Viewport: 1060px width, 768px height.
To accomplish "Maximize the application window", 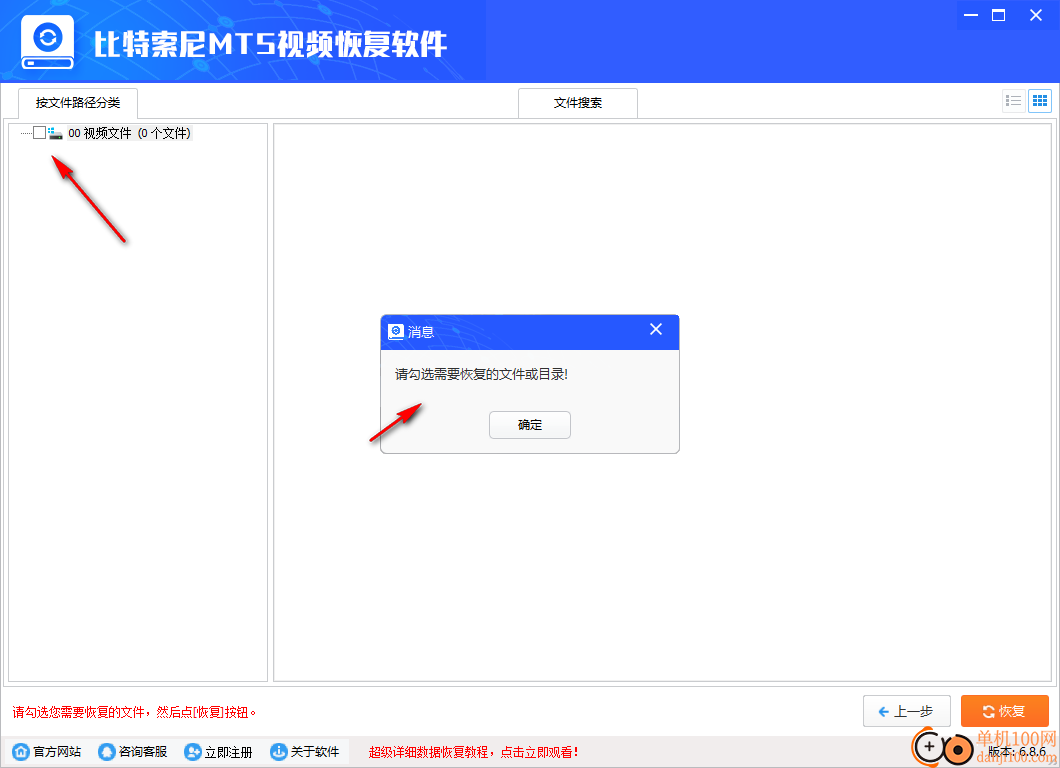I will (x=998, y=15).
